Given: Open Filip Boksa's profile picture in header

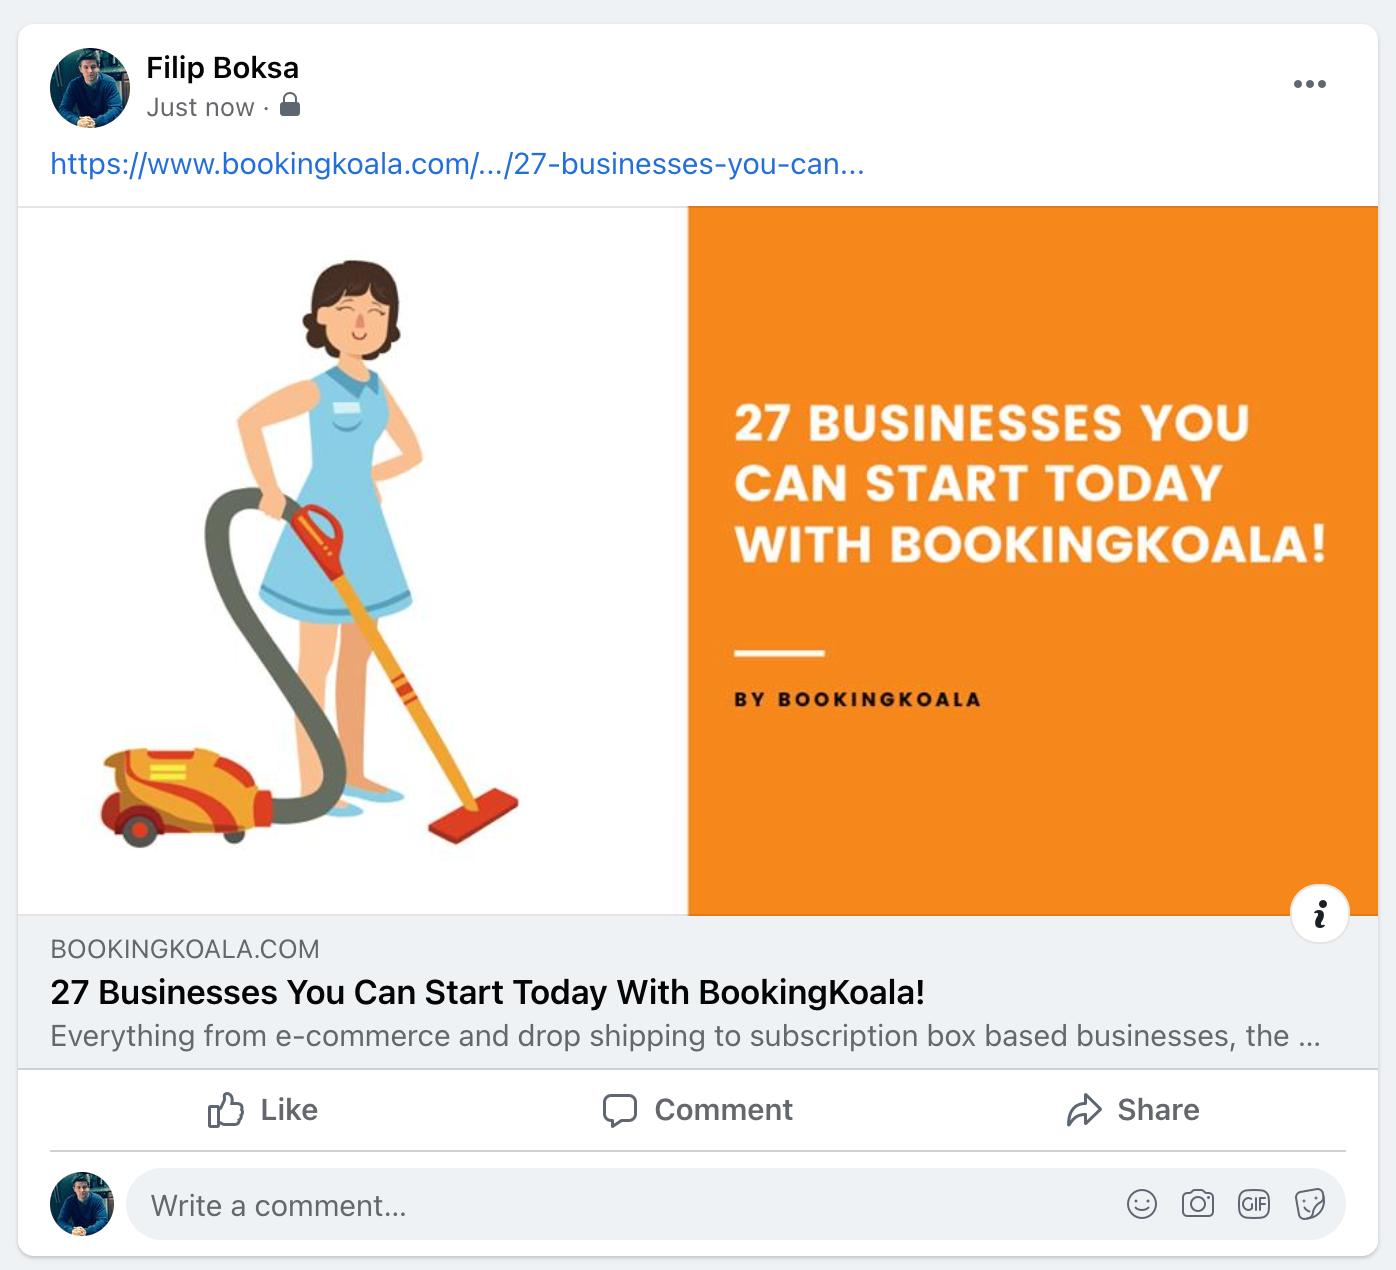Looking at the screenshot, I should 90,88.
